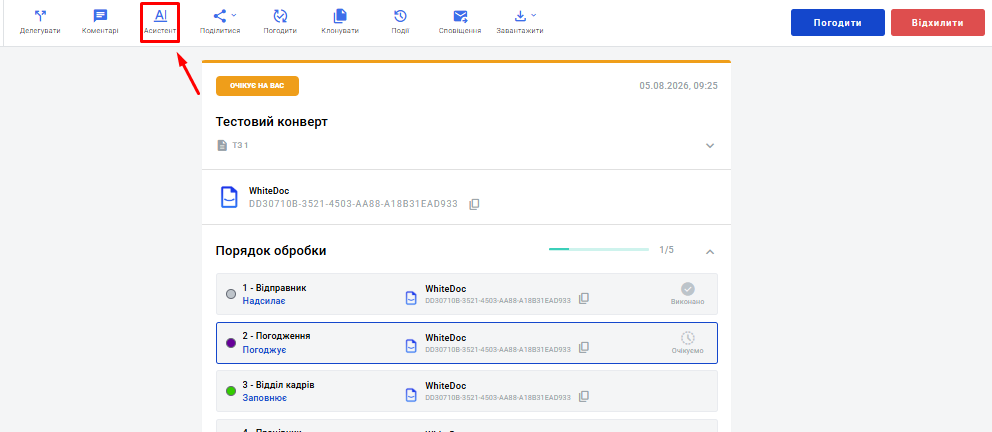This screenshot has height=432, width=992.
Task: Clone the envelope with Клонувати
Action: (340, 22)
